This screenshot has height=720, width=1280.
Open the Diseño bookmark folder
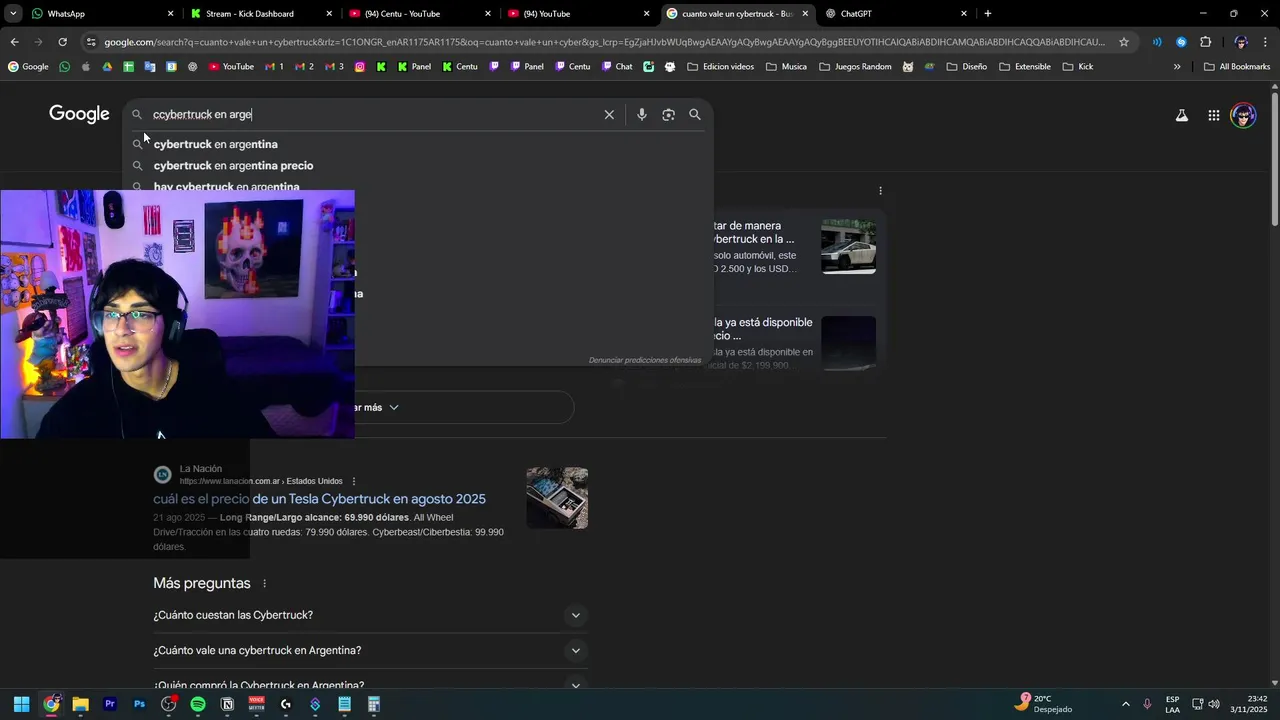[966, 67]
